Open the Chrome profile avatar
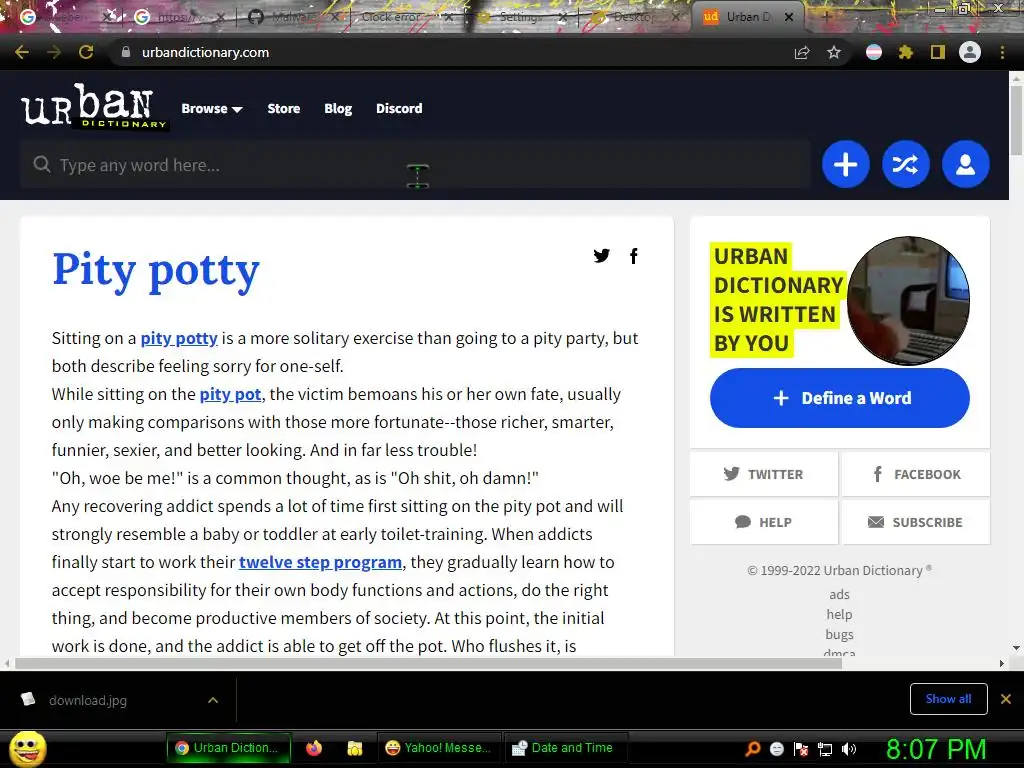Image resolution: width=1024 pixels, height=768 pixels. (x=970, y=52)
